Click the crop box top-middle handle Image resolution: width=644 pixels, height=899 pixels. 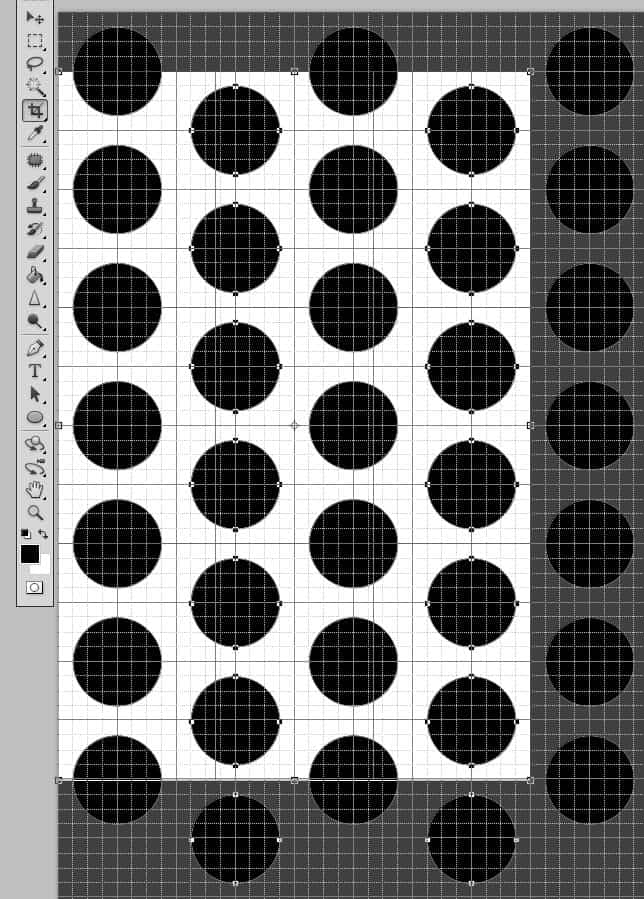294,72
